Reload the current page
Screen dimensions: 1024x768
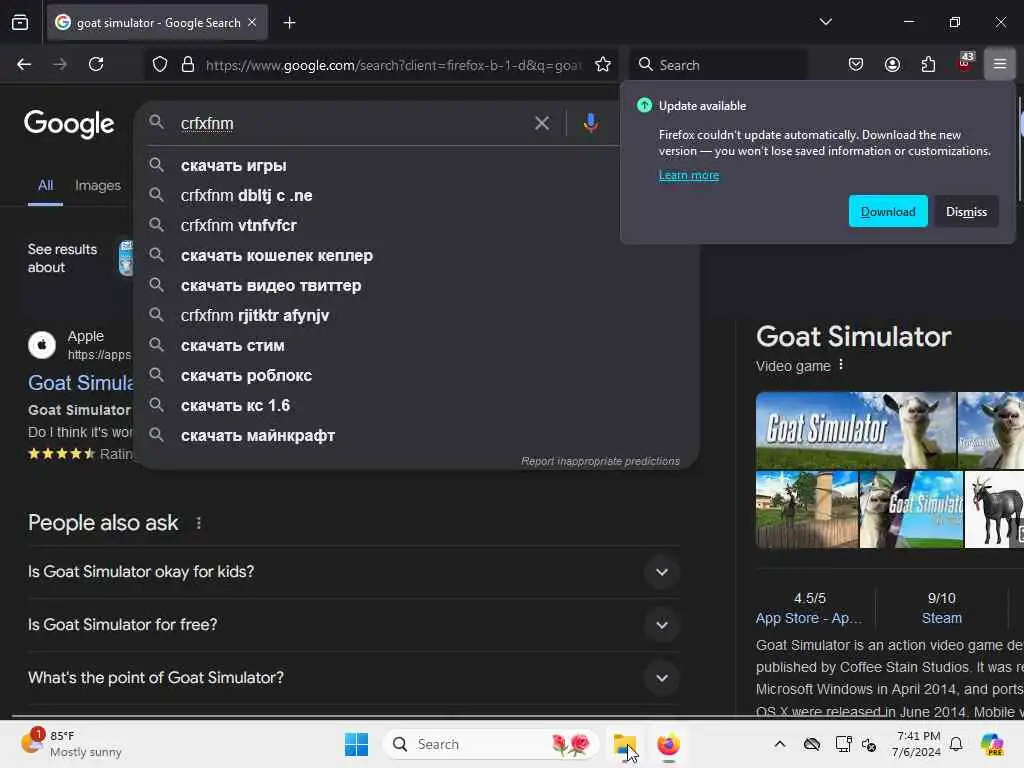pos(96,64)
